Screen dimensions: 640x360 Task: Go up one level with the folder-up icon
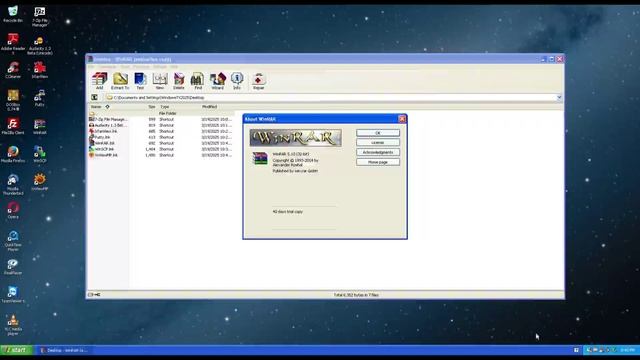(94, 98)
